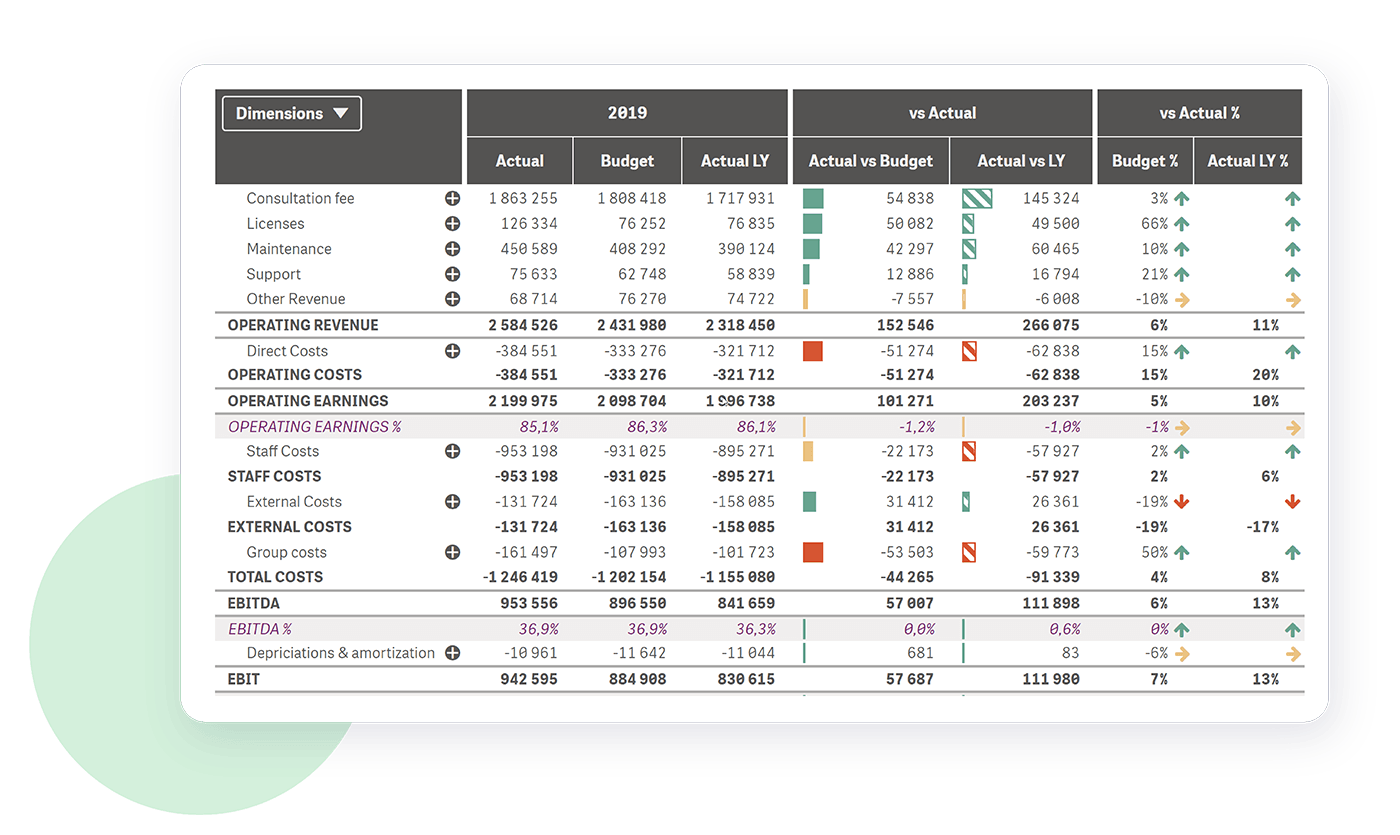Click yellow right arrow beside Other Revenue -10%
The image size is (1400, 835).
coord(1182,299)
